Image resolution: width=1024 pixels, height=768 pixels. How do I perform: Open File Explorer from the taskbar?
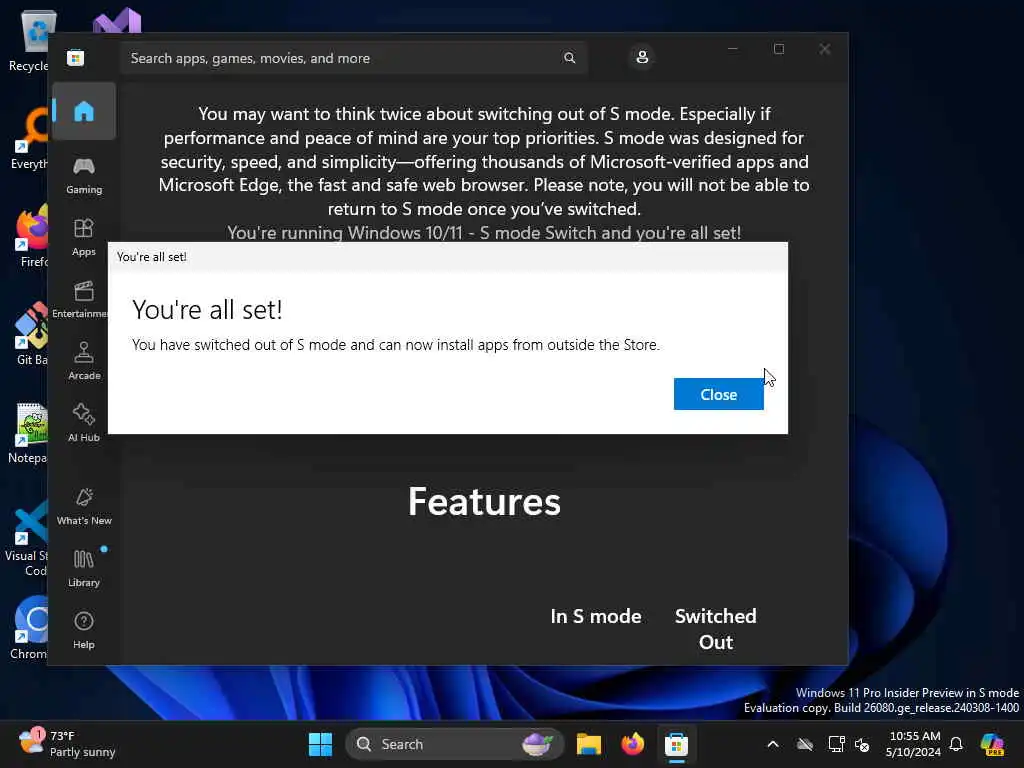point(588,744)
